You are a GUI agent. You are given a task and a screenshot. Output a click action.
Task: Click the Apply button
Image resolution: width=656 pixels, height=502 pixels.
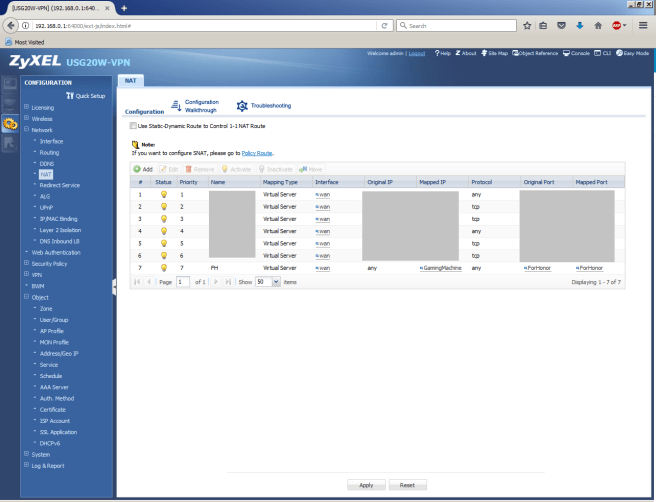coord(366,484)
